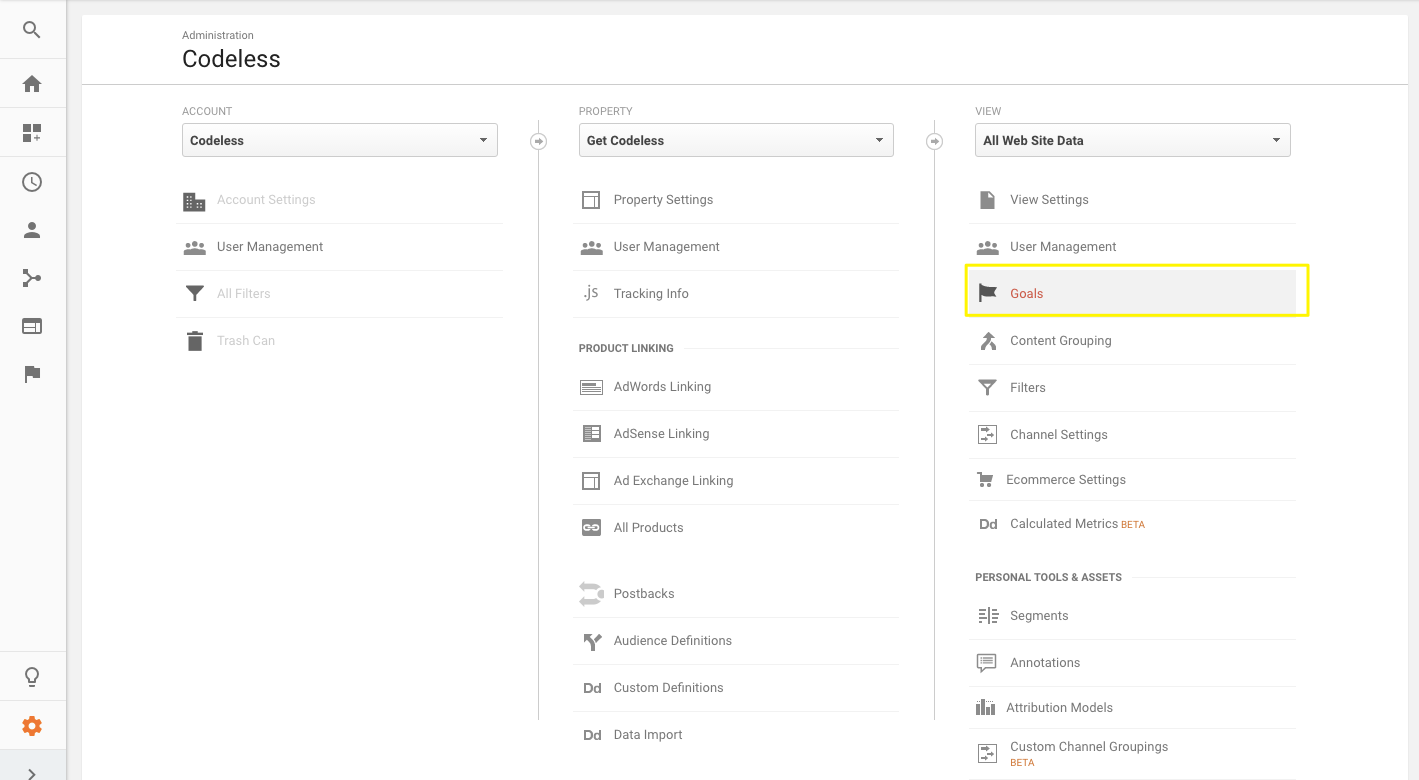This screenshot has width=1419, height=780.
Task: Click the AdSense Linking icon
Action: (x=591, y=434)
